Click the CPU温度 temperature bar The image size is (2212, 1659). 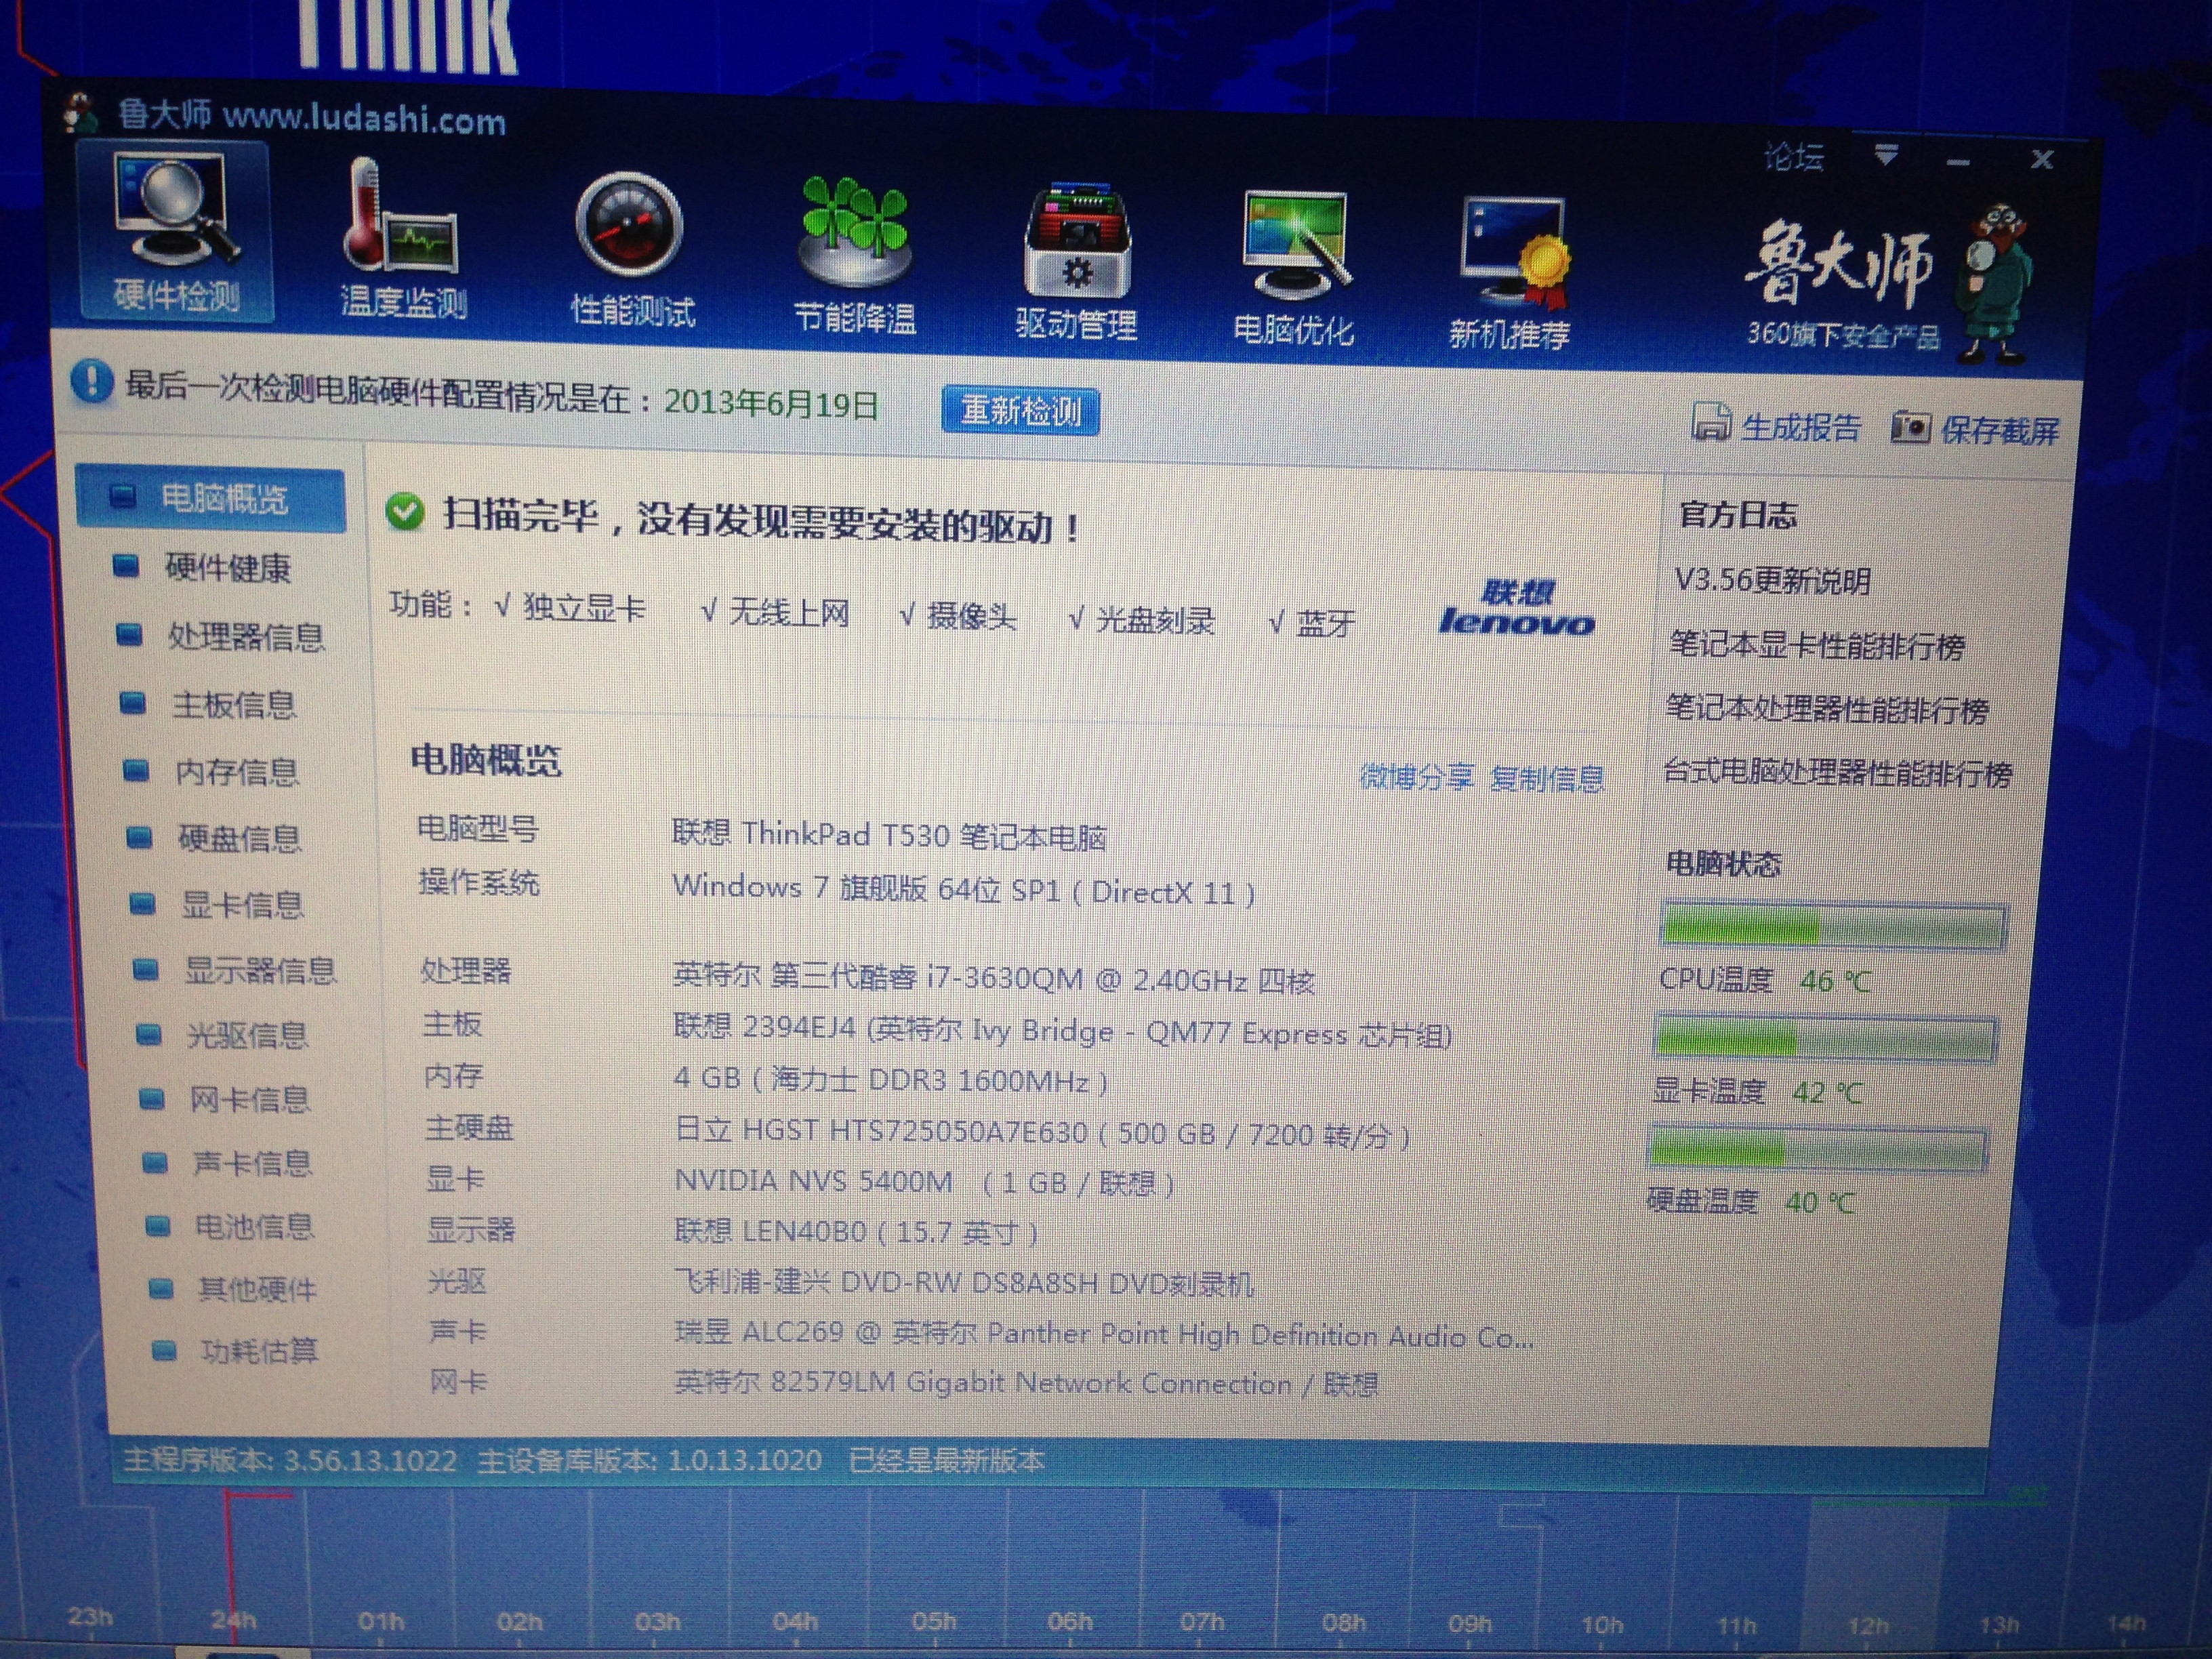(x=1833, y=925)
